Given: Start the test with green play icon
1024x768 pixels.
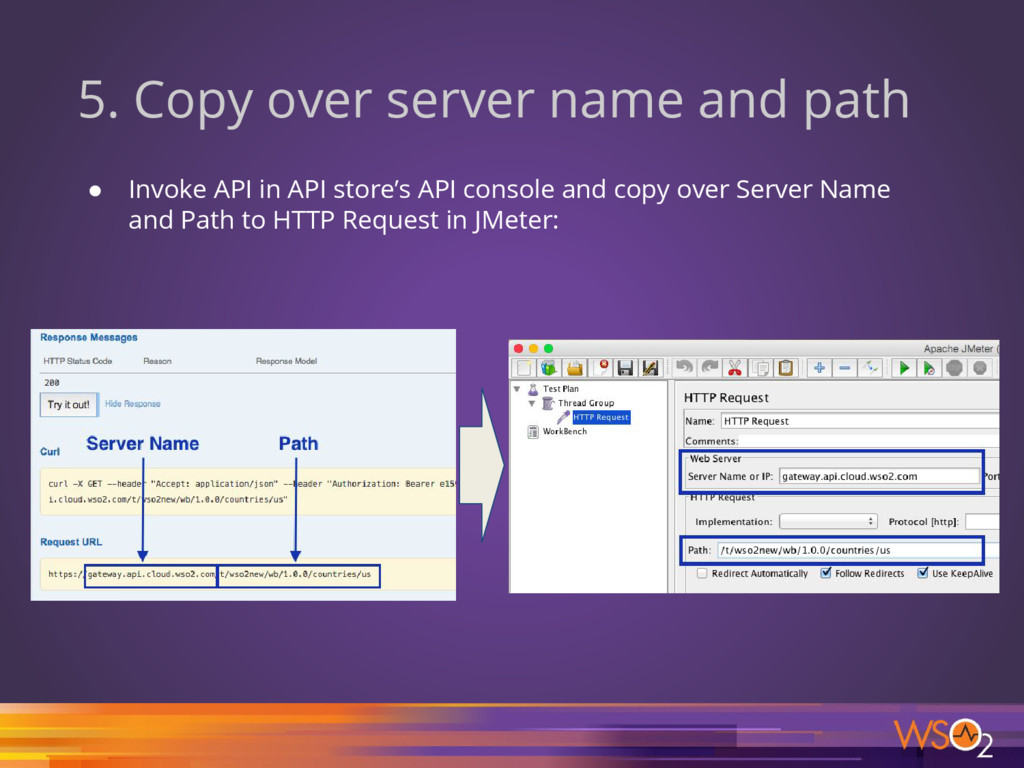Looking at the screenshot, I should (904, 368).
